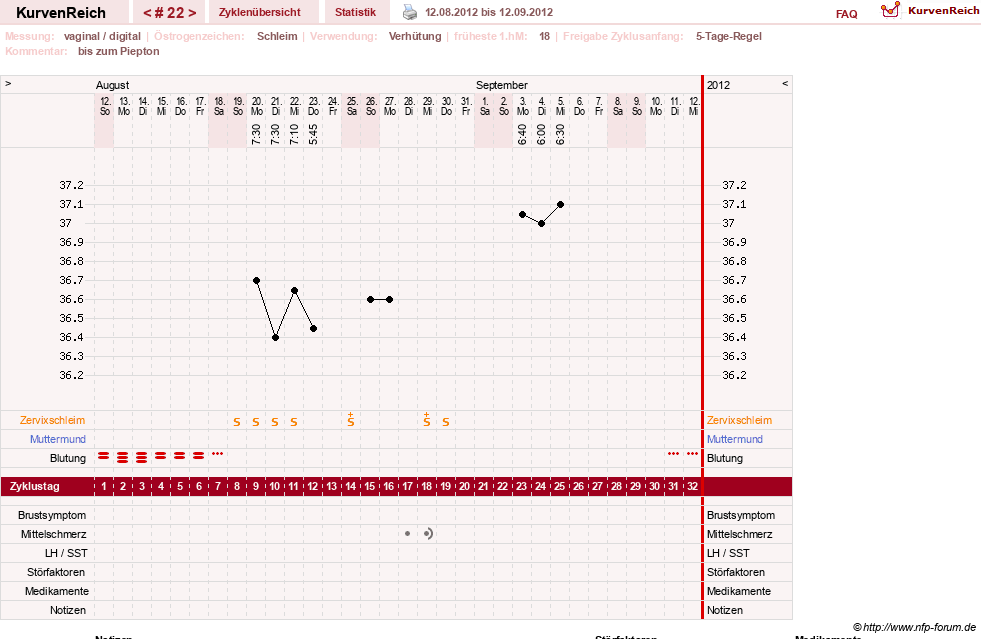Screen dimensions: 981x639
Task: Click the KurvenReich text link at top right
Action: coord(943,11)
